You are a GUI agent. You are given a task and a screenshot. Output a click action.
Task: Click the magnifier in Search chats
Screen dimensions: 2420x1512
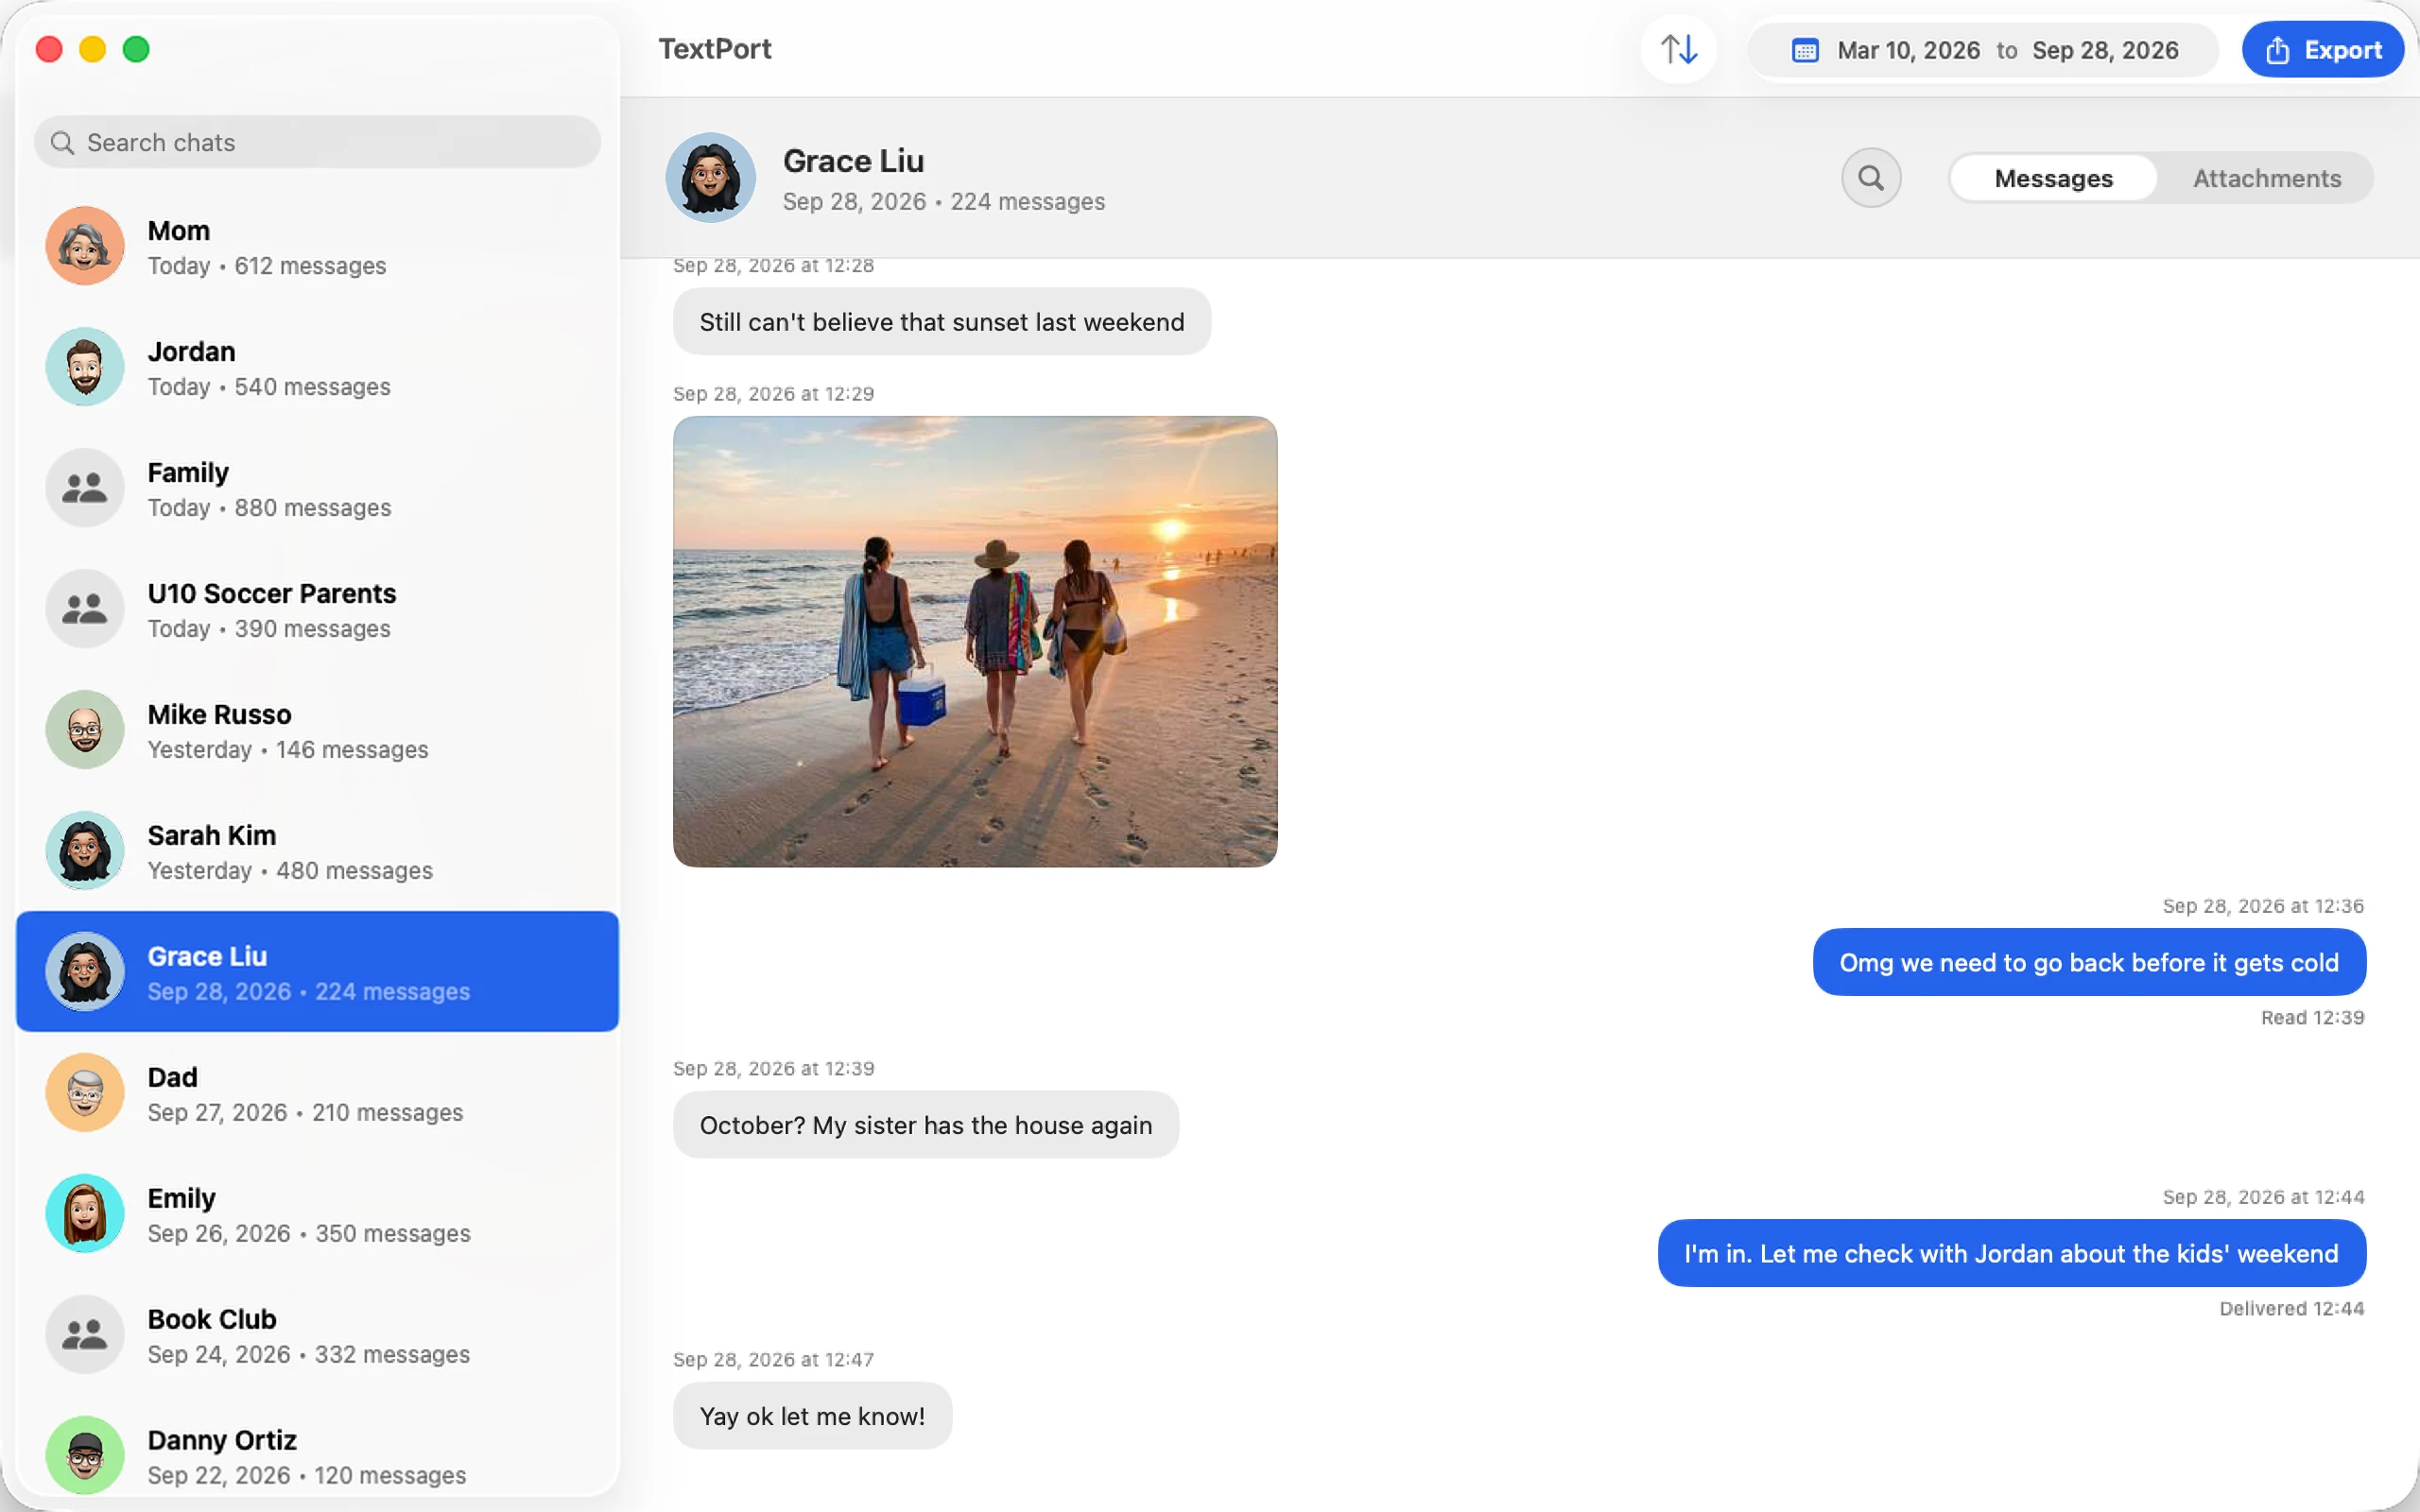tap(62, 143)
